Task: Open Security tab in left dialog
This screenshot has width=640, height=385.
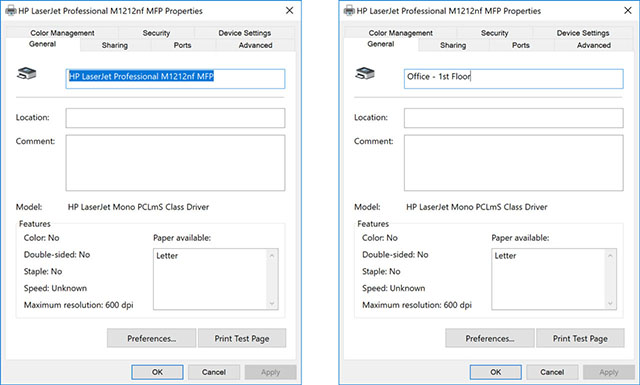Action: (156, 33)
